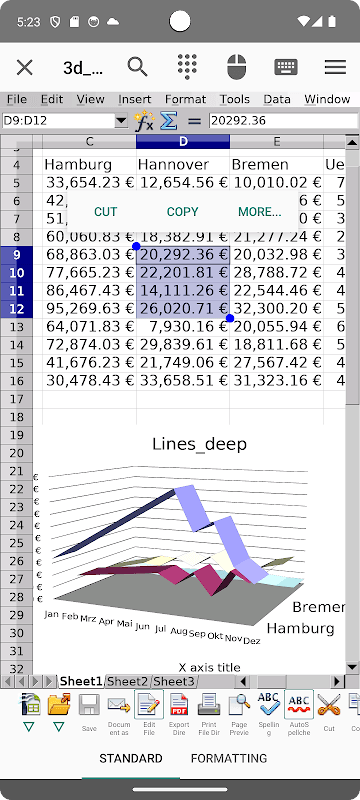Click the equals Function icon

[194, 121]
